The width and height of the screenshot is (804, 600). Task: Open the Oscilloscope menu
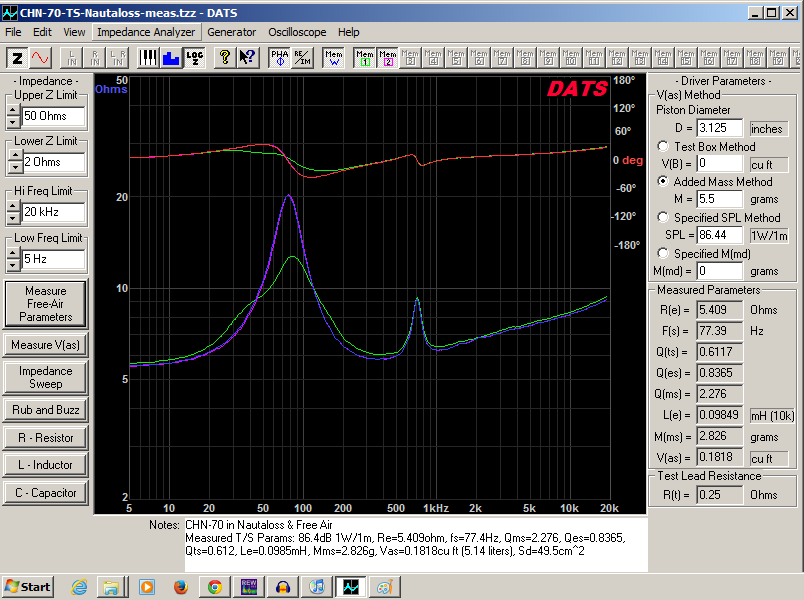tap(297, 32)
